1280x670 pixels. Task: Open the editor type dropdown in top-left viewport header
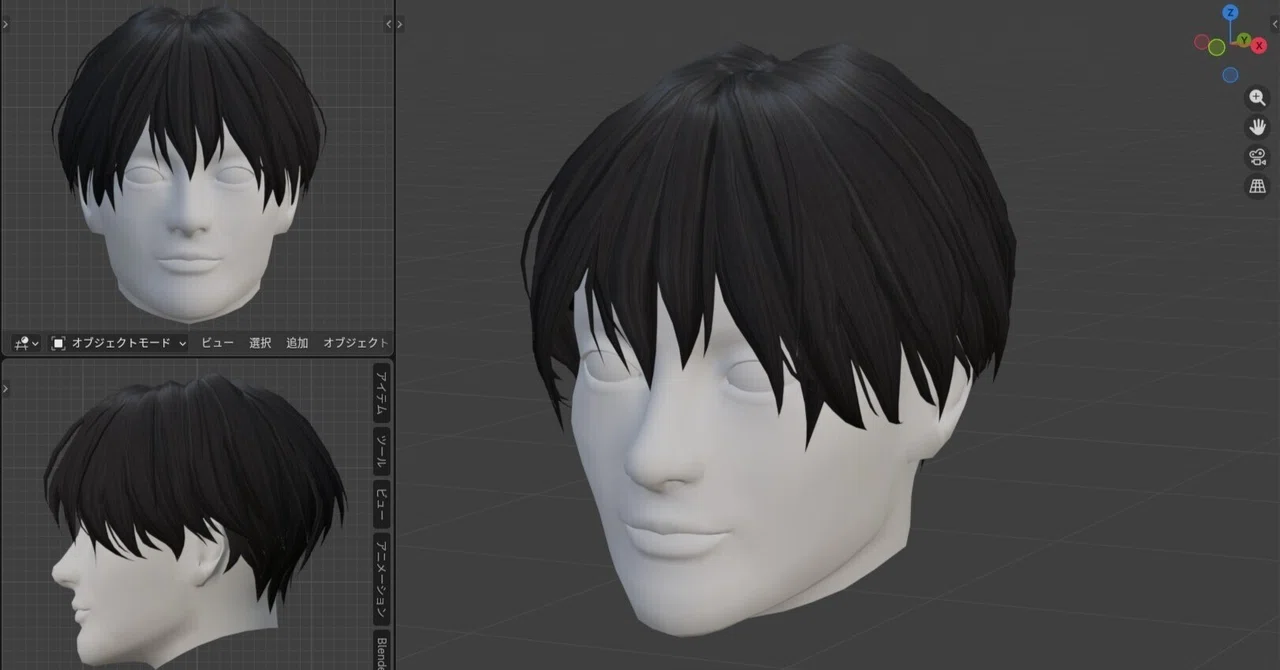26,343
